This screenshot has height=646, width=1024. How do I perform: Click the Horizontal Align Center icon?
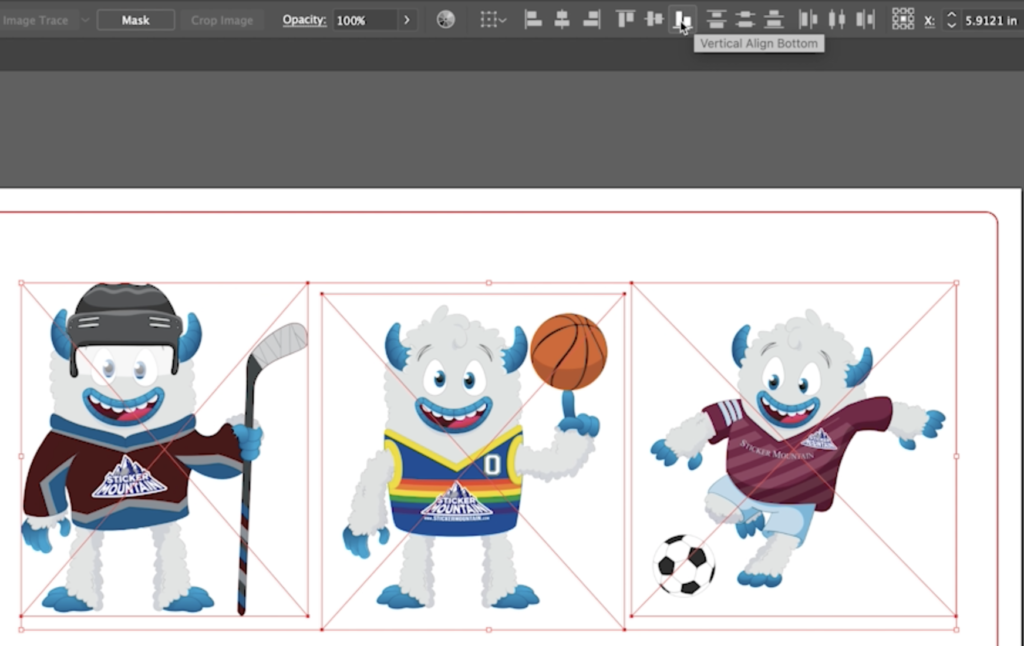tap(562, 20)
